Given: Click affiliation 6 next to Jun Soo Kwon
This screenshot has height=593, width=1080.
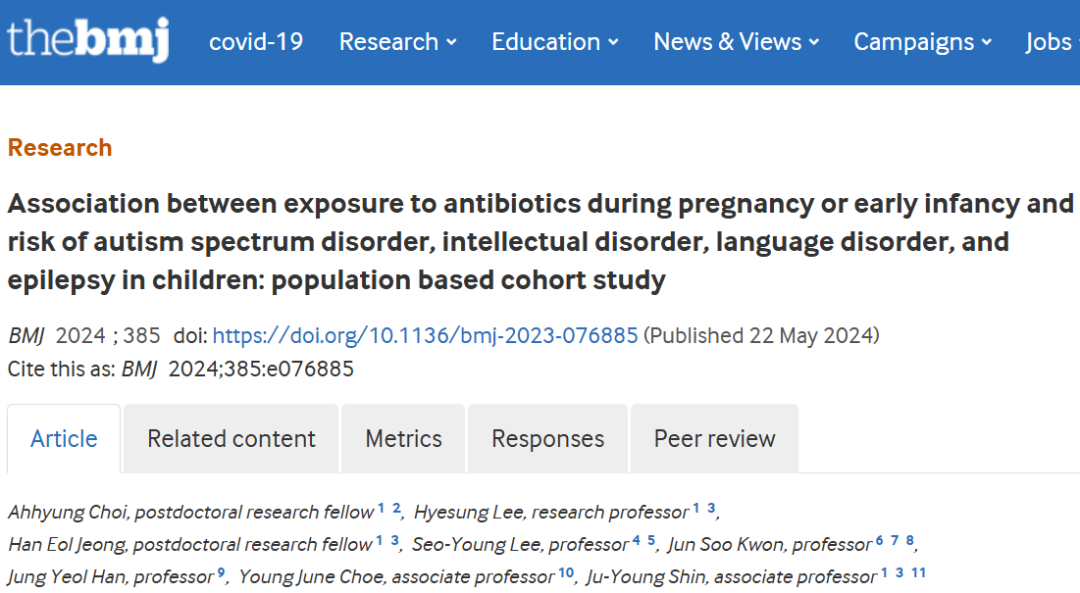Looking at the screenshot, I should click(880, 540).
